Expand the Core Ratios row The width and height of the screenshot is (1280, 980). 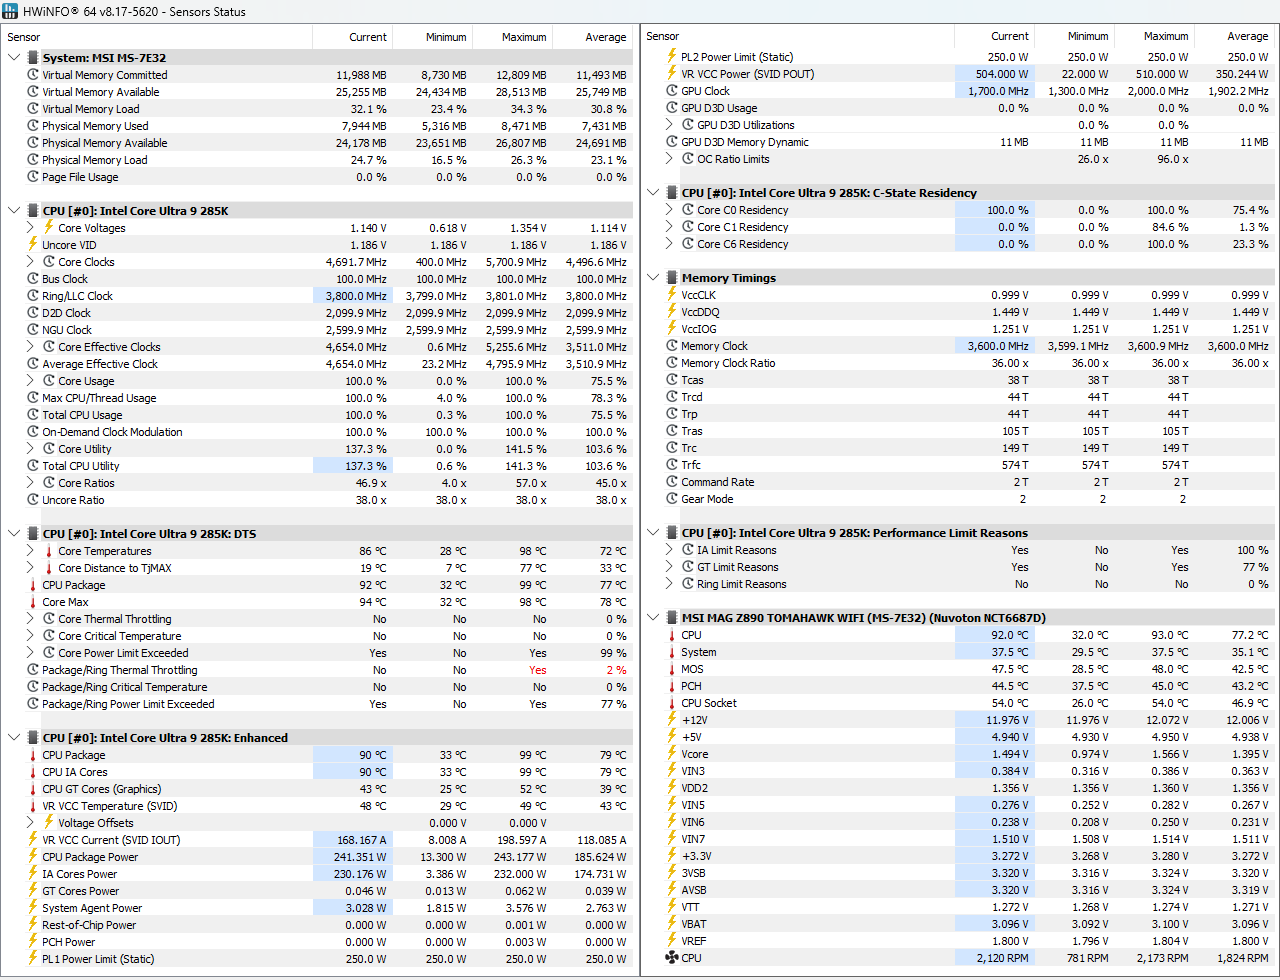pos(31,483)
